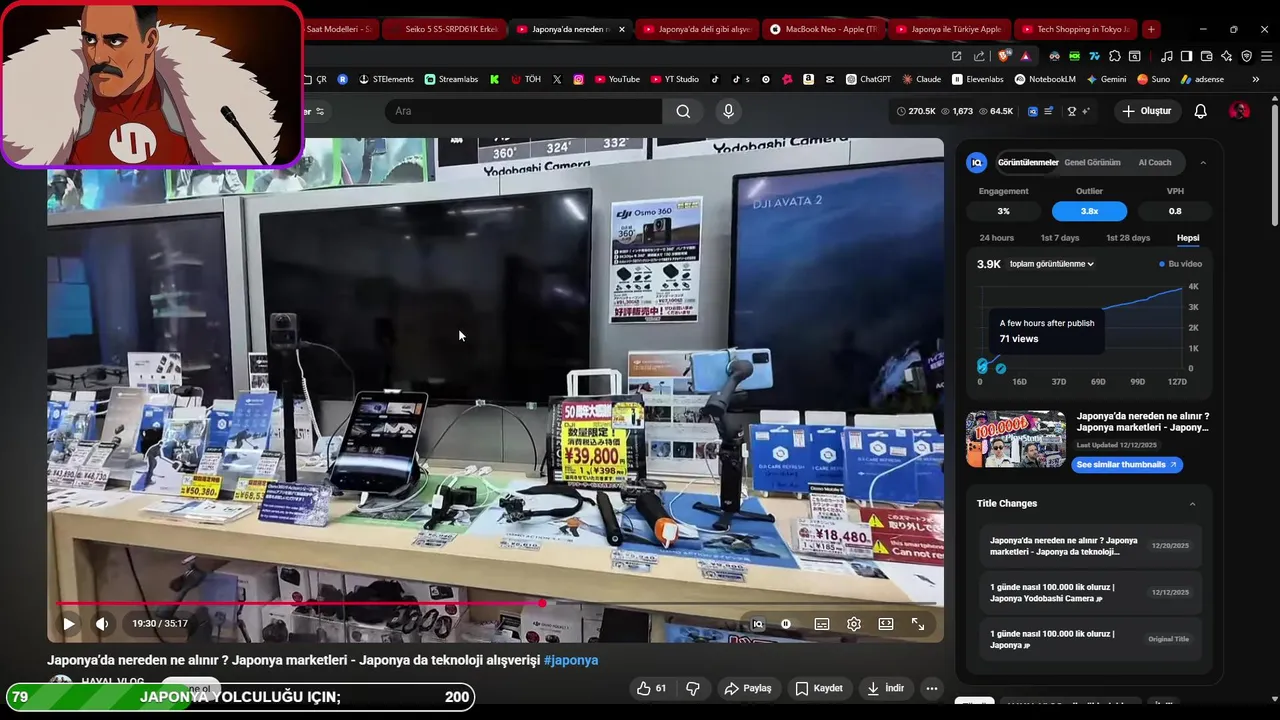
Task: Click the 0.8 VPH value
Action: pyautogui.click(x=1175, y=211)
